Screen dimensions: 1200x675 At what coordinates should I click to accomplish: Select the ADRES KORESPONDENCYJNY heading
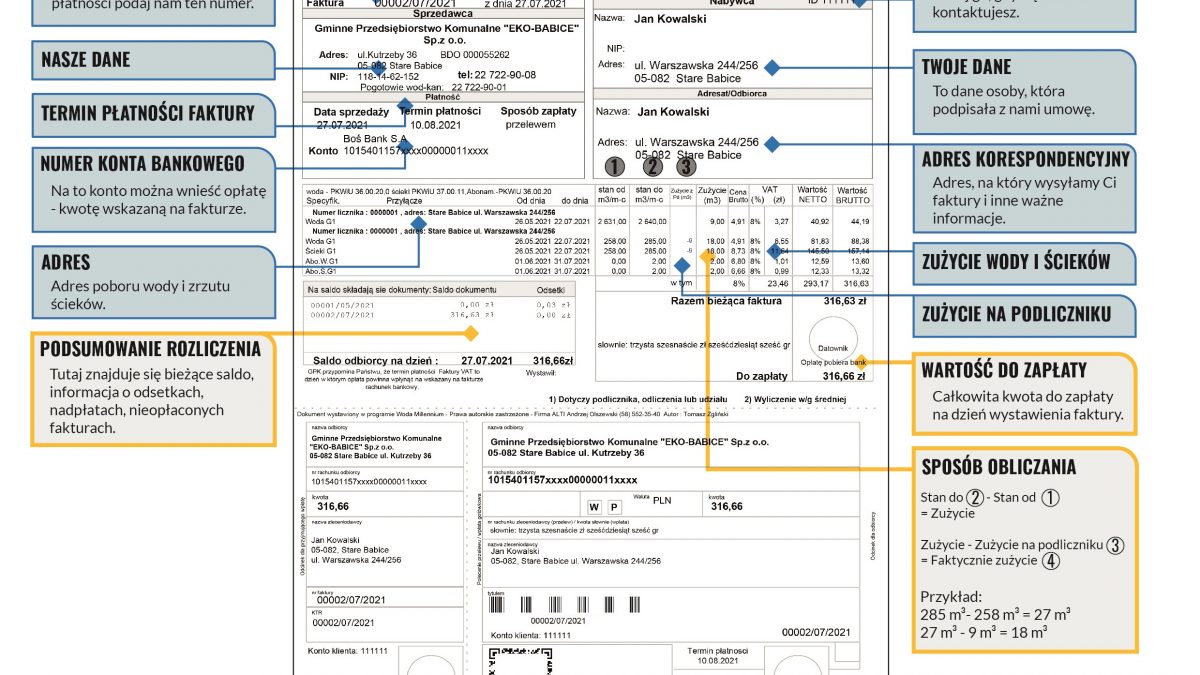tap(1025, 160)
